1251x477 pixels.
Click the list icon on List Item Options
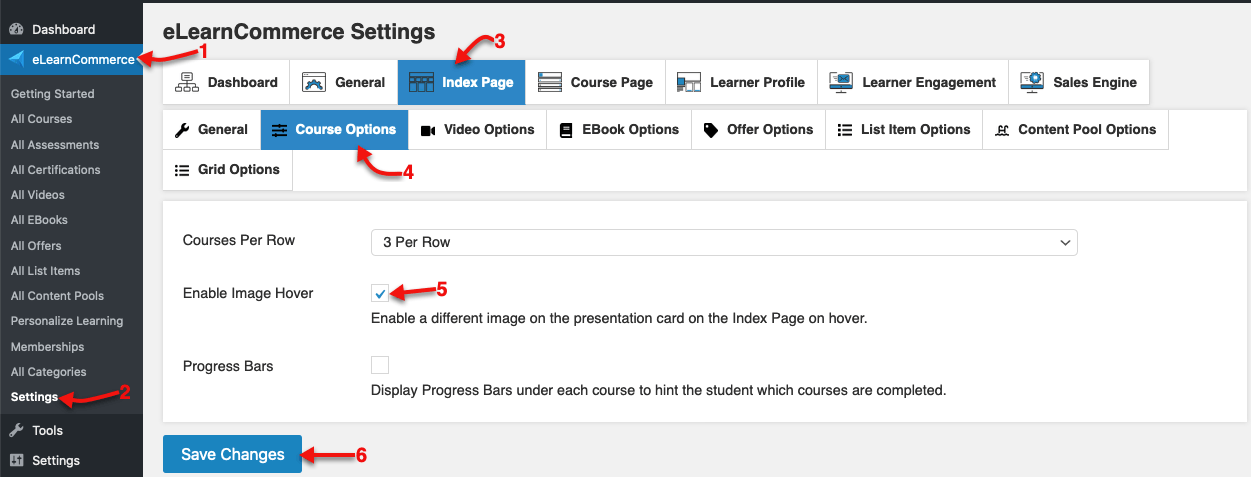(x=845, y=129)
